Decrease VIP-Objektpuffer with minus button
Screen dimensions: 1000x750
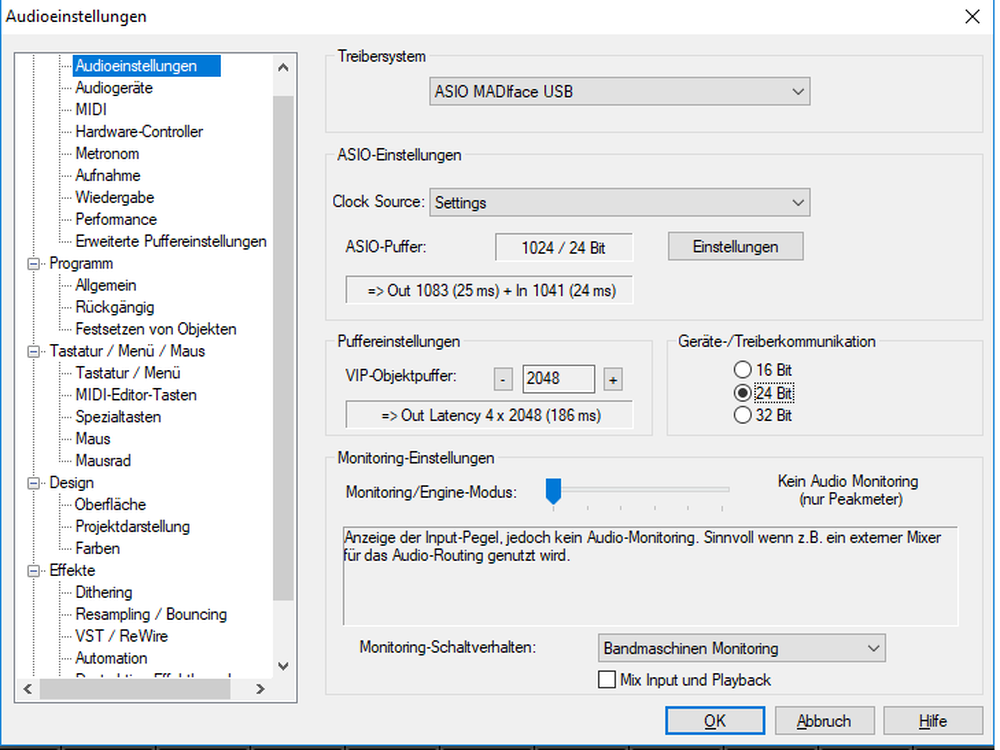pos(504,380)
